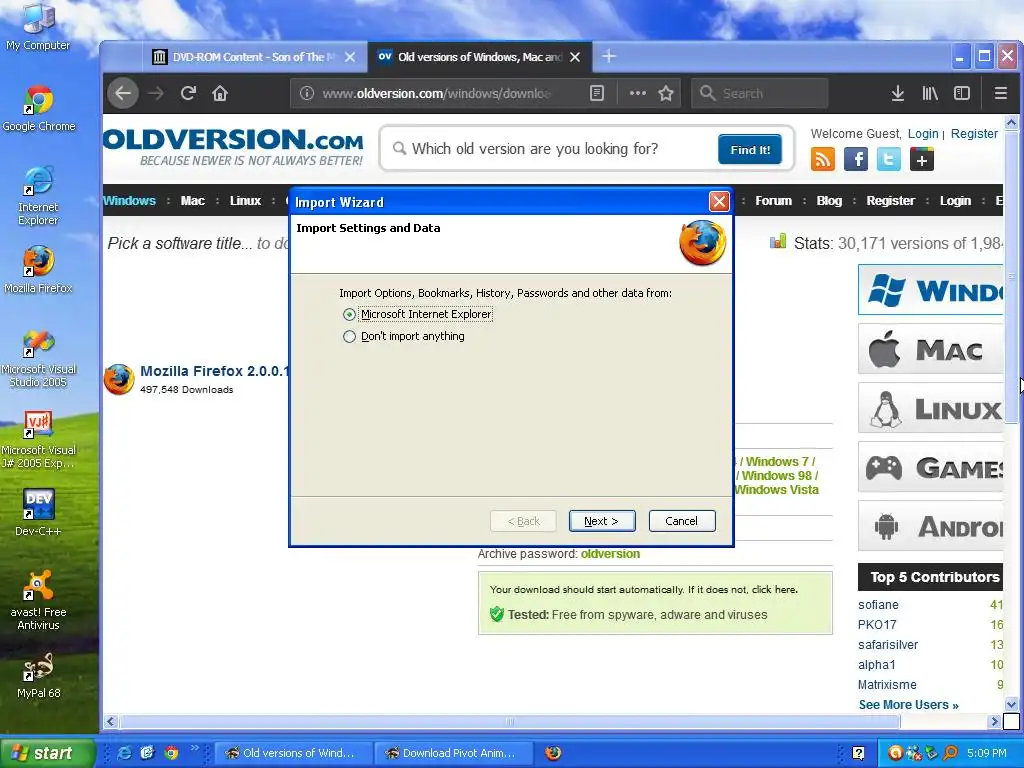Reload the current page
This screenshot has width=1024, height=768.
[188, 93]
